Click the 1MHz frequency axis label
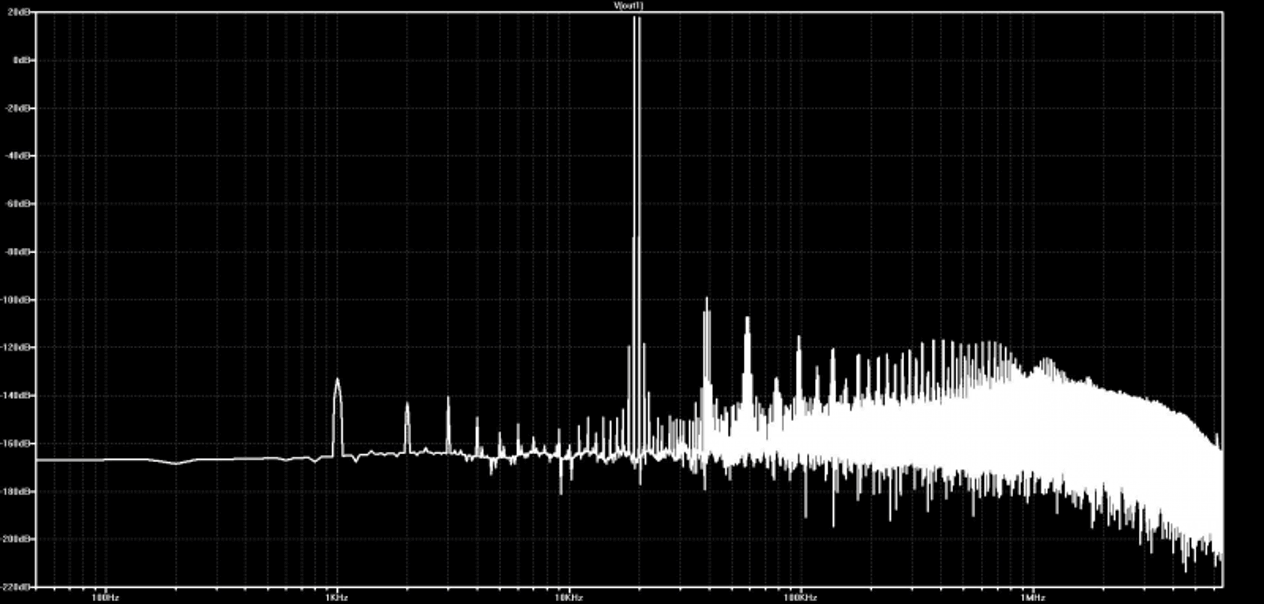Image resolution: width=1264 pixels, height=604 pixels. point(1033,597)
